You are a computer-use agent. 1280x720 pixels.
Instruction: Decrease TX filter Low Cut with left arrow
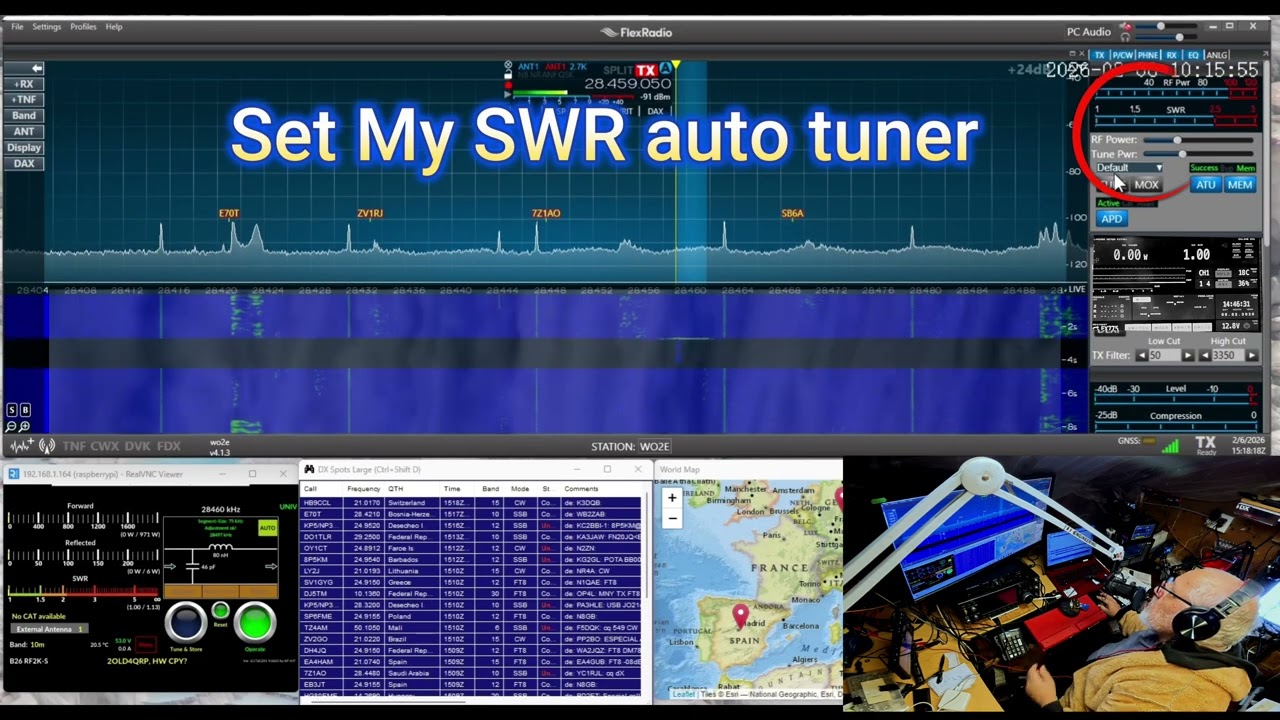point(1141,356)
